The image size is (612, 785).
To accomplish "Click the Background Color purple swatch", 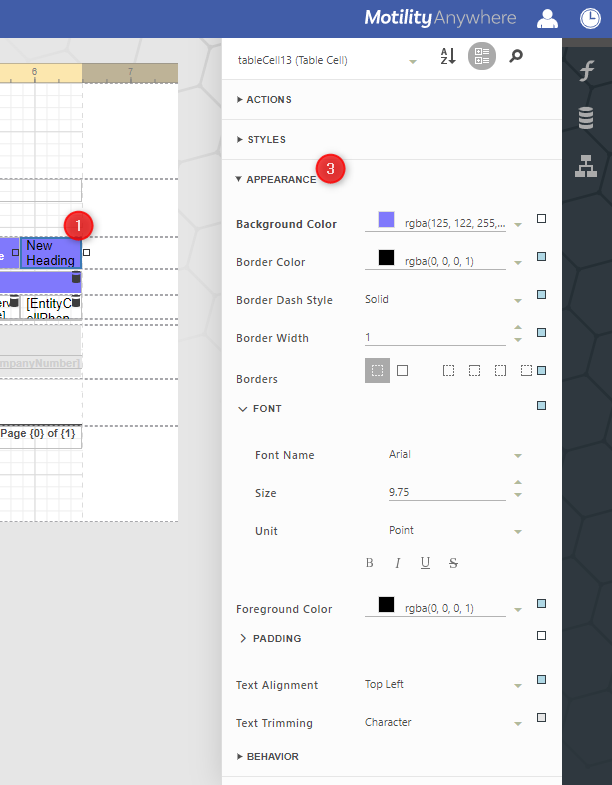I will tap(386, 220).
